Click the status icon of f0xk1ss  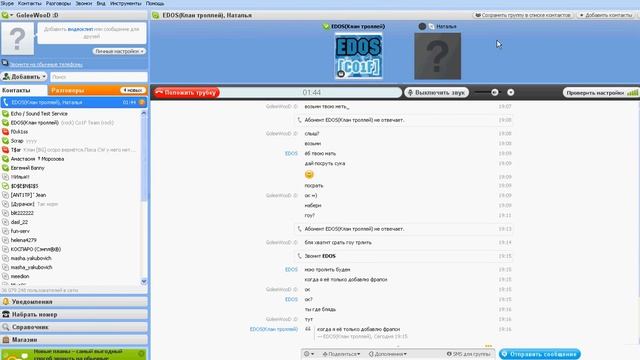click(x=5, y=132)
